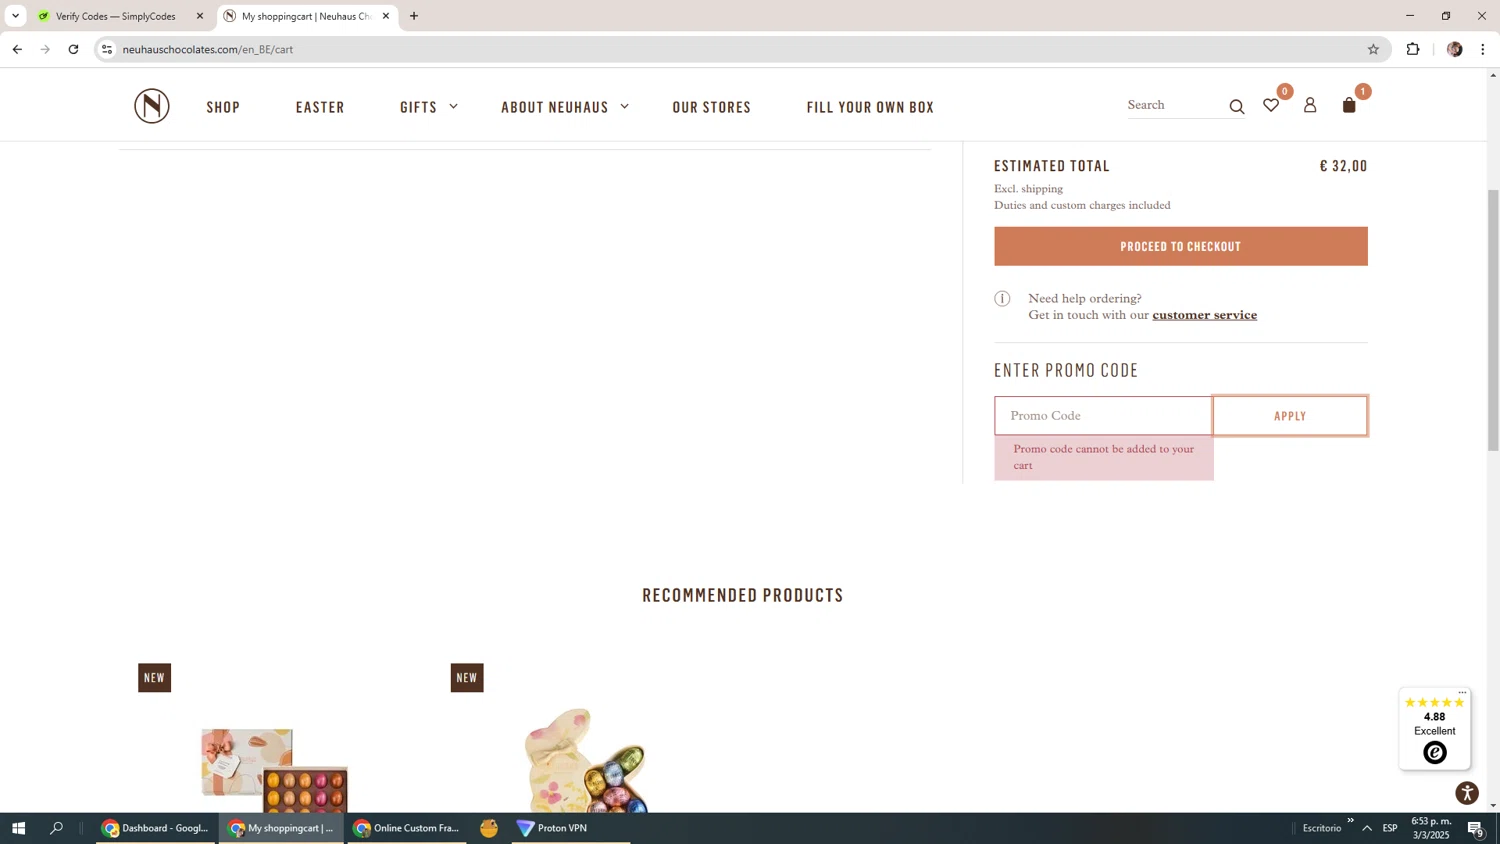This screenshot has height=844, width=1500.
Task: Open the orange app icon in taskbar
Action: click(x=489, y=828)
